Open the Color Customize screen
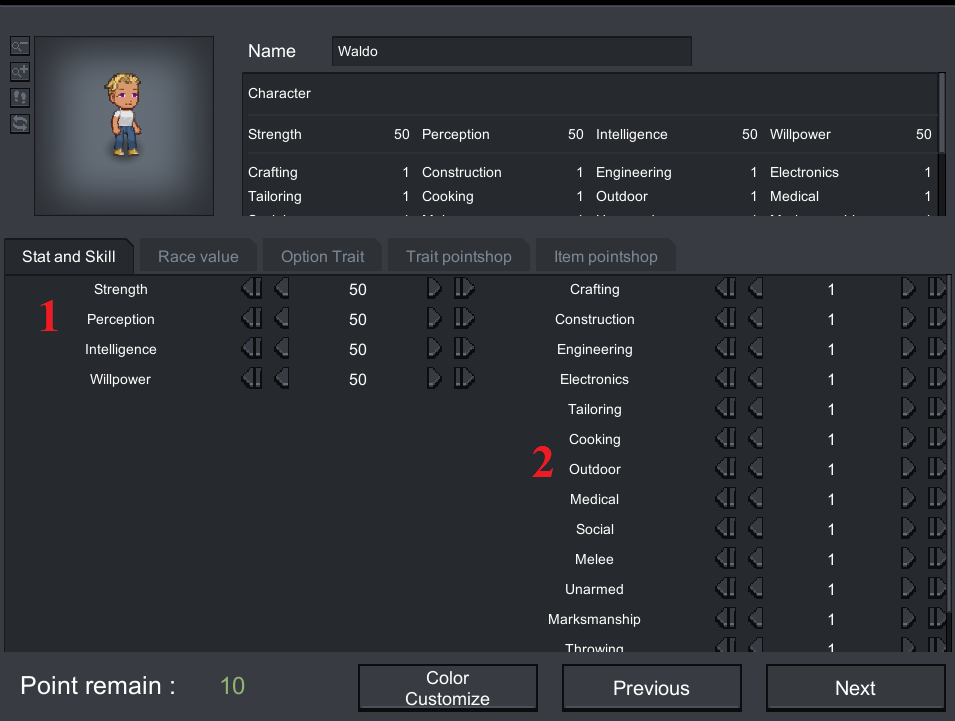This screenshot has height=721, width=955. point(447,688)
